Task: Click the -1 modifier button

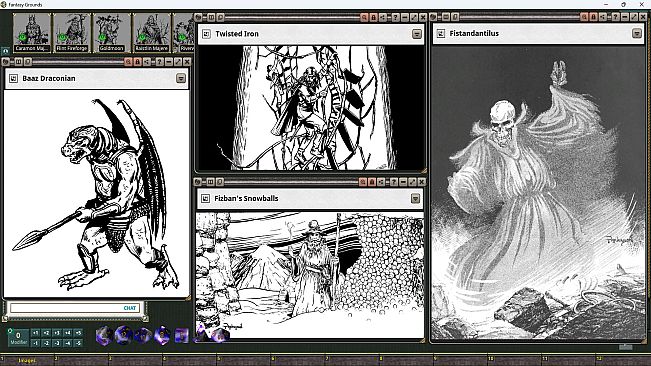Action: [35, 343]
